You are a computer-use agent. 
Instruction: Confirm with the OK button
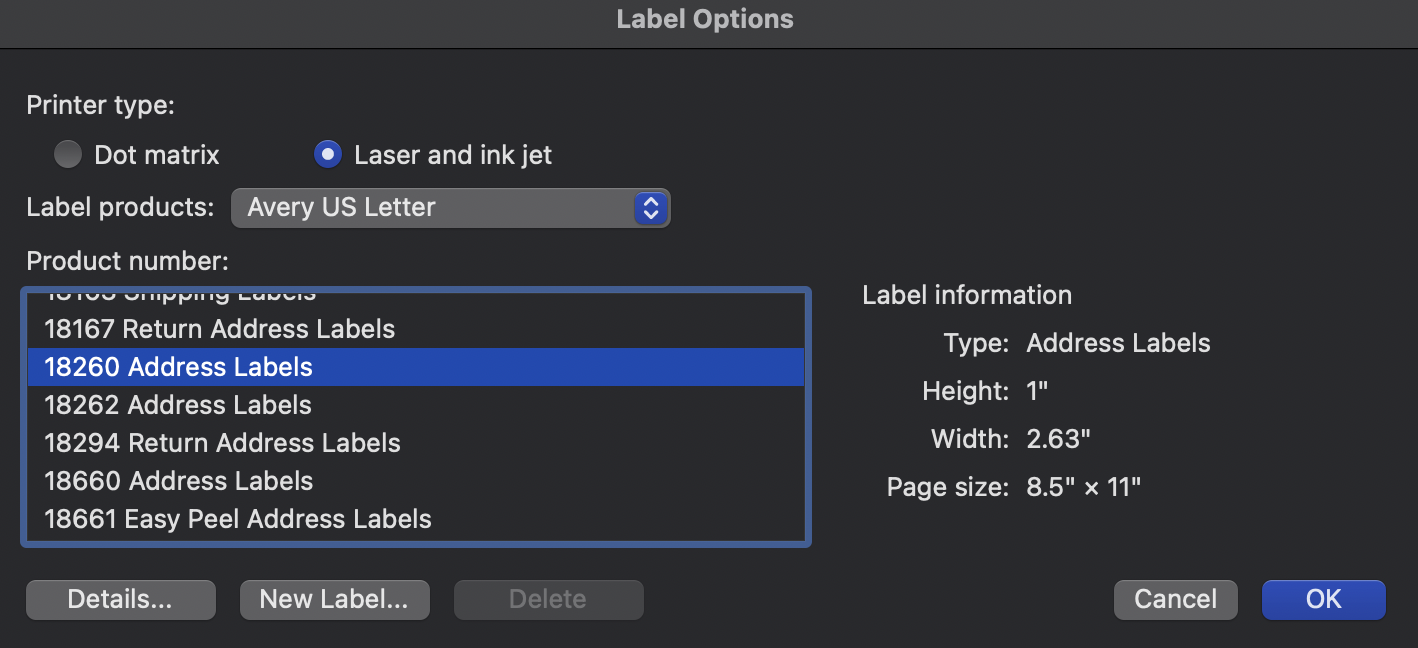(1323, 599)
